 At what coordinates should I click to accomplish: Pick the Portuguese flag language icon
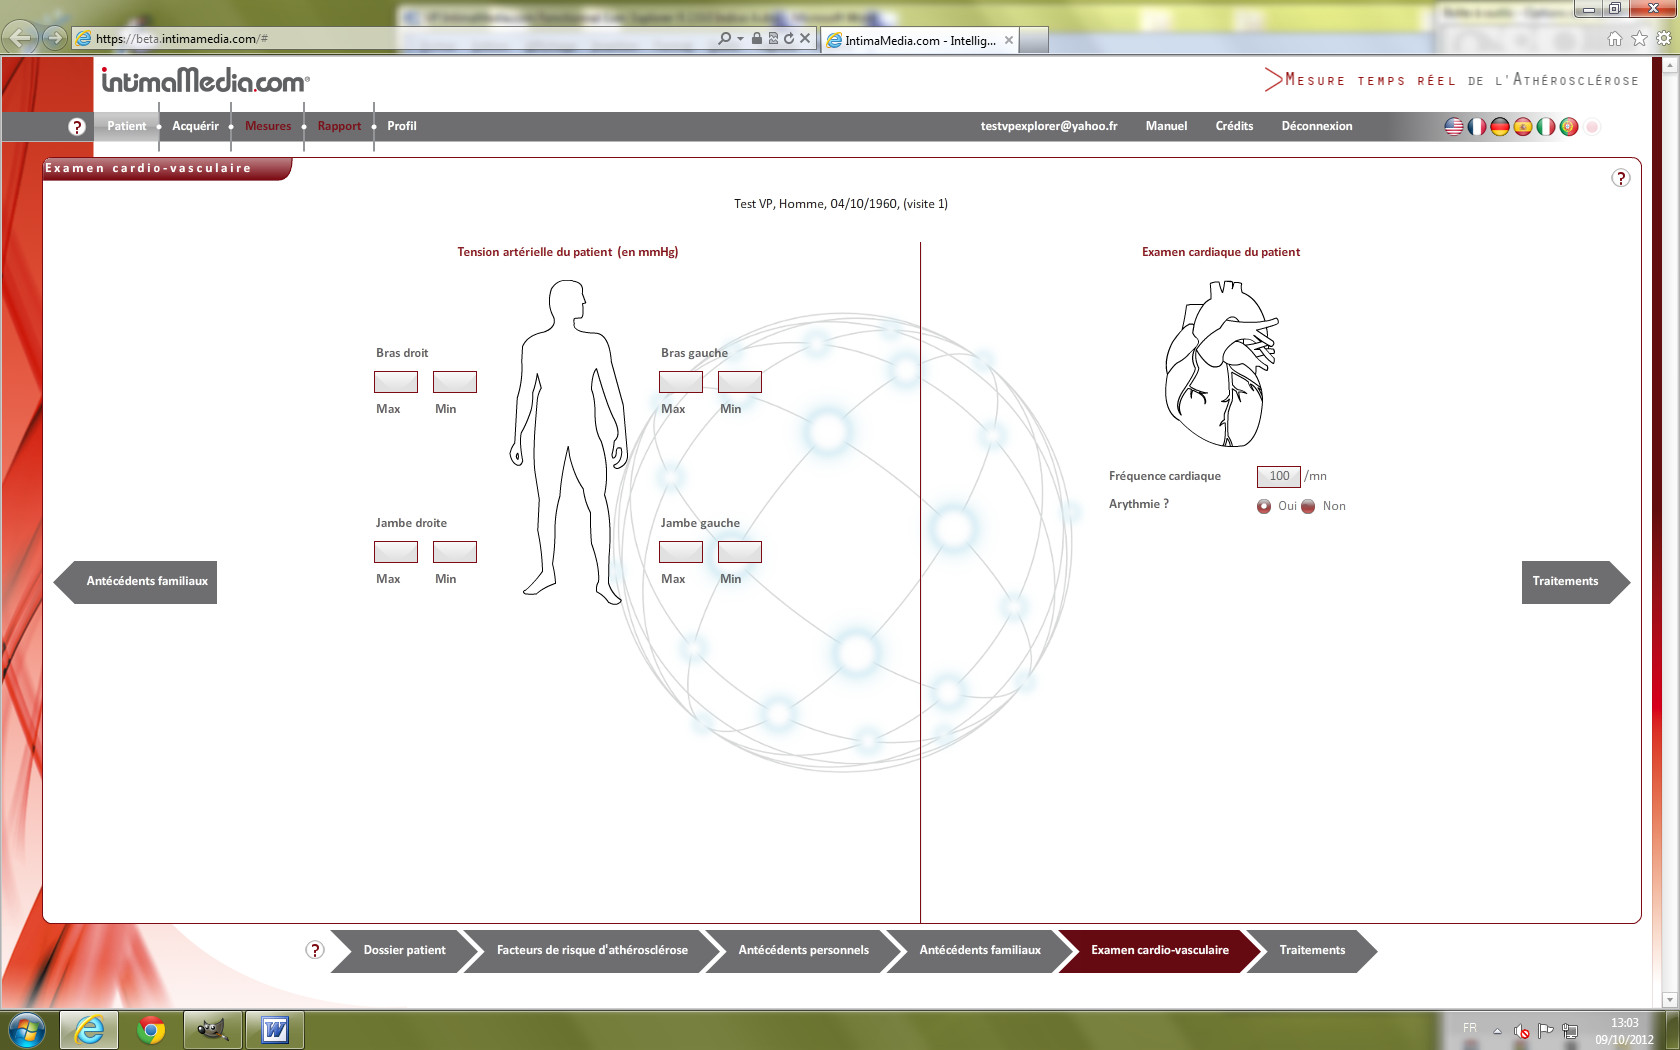(1568, 127)
